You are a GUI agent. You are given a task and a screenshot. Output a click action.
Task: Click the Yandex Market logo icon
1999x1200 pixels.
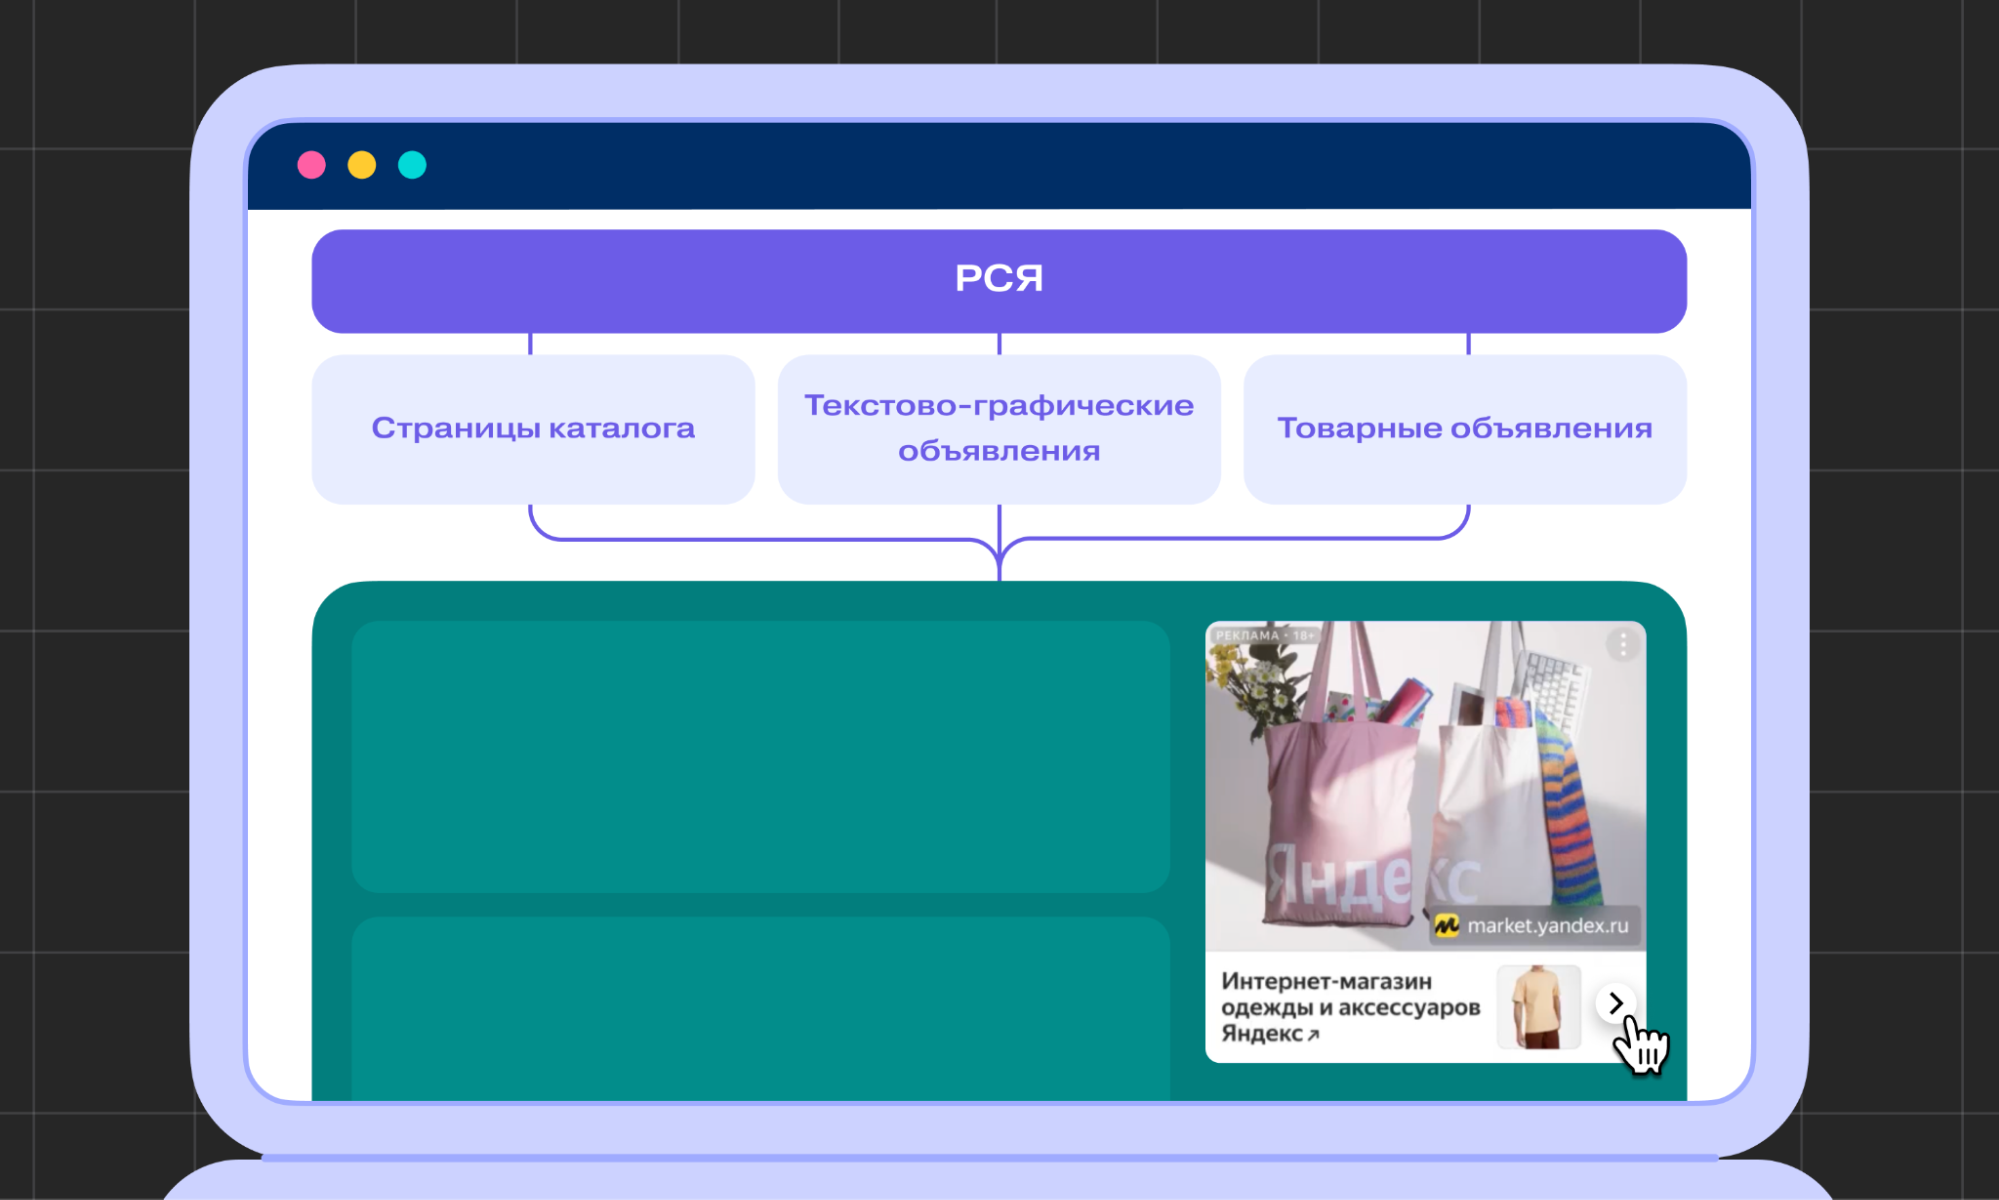pos(1446,926)
